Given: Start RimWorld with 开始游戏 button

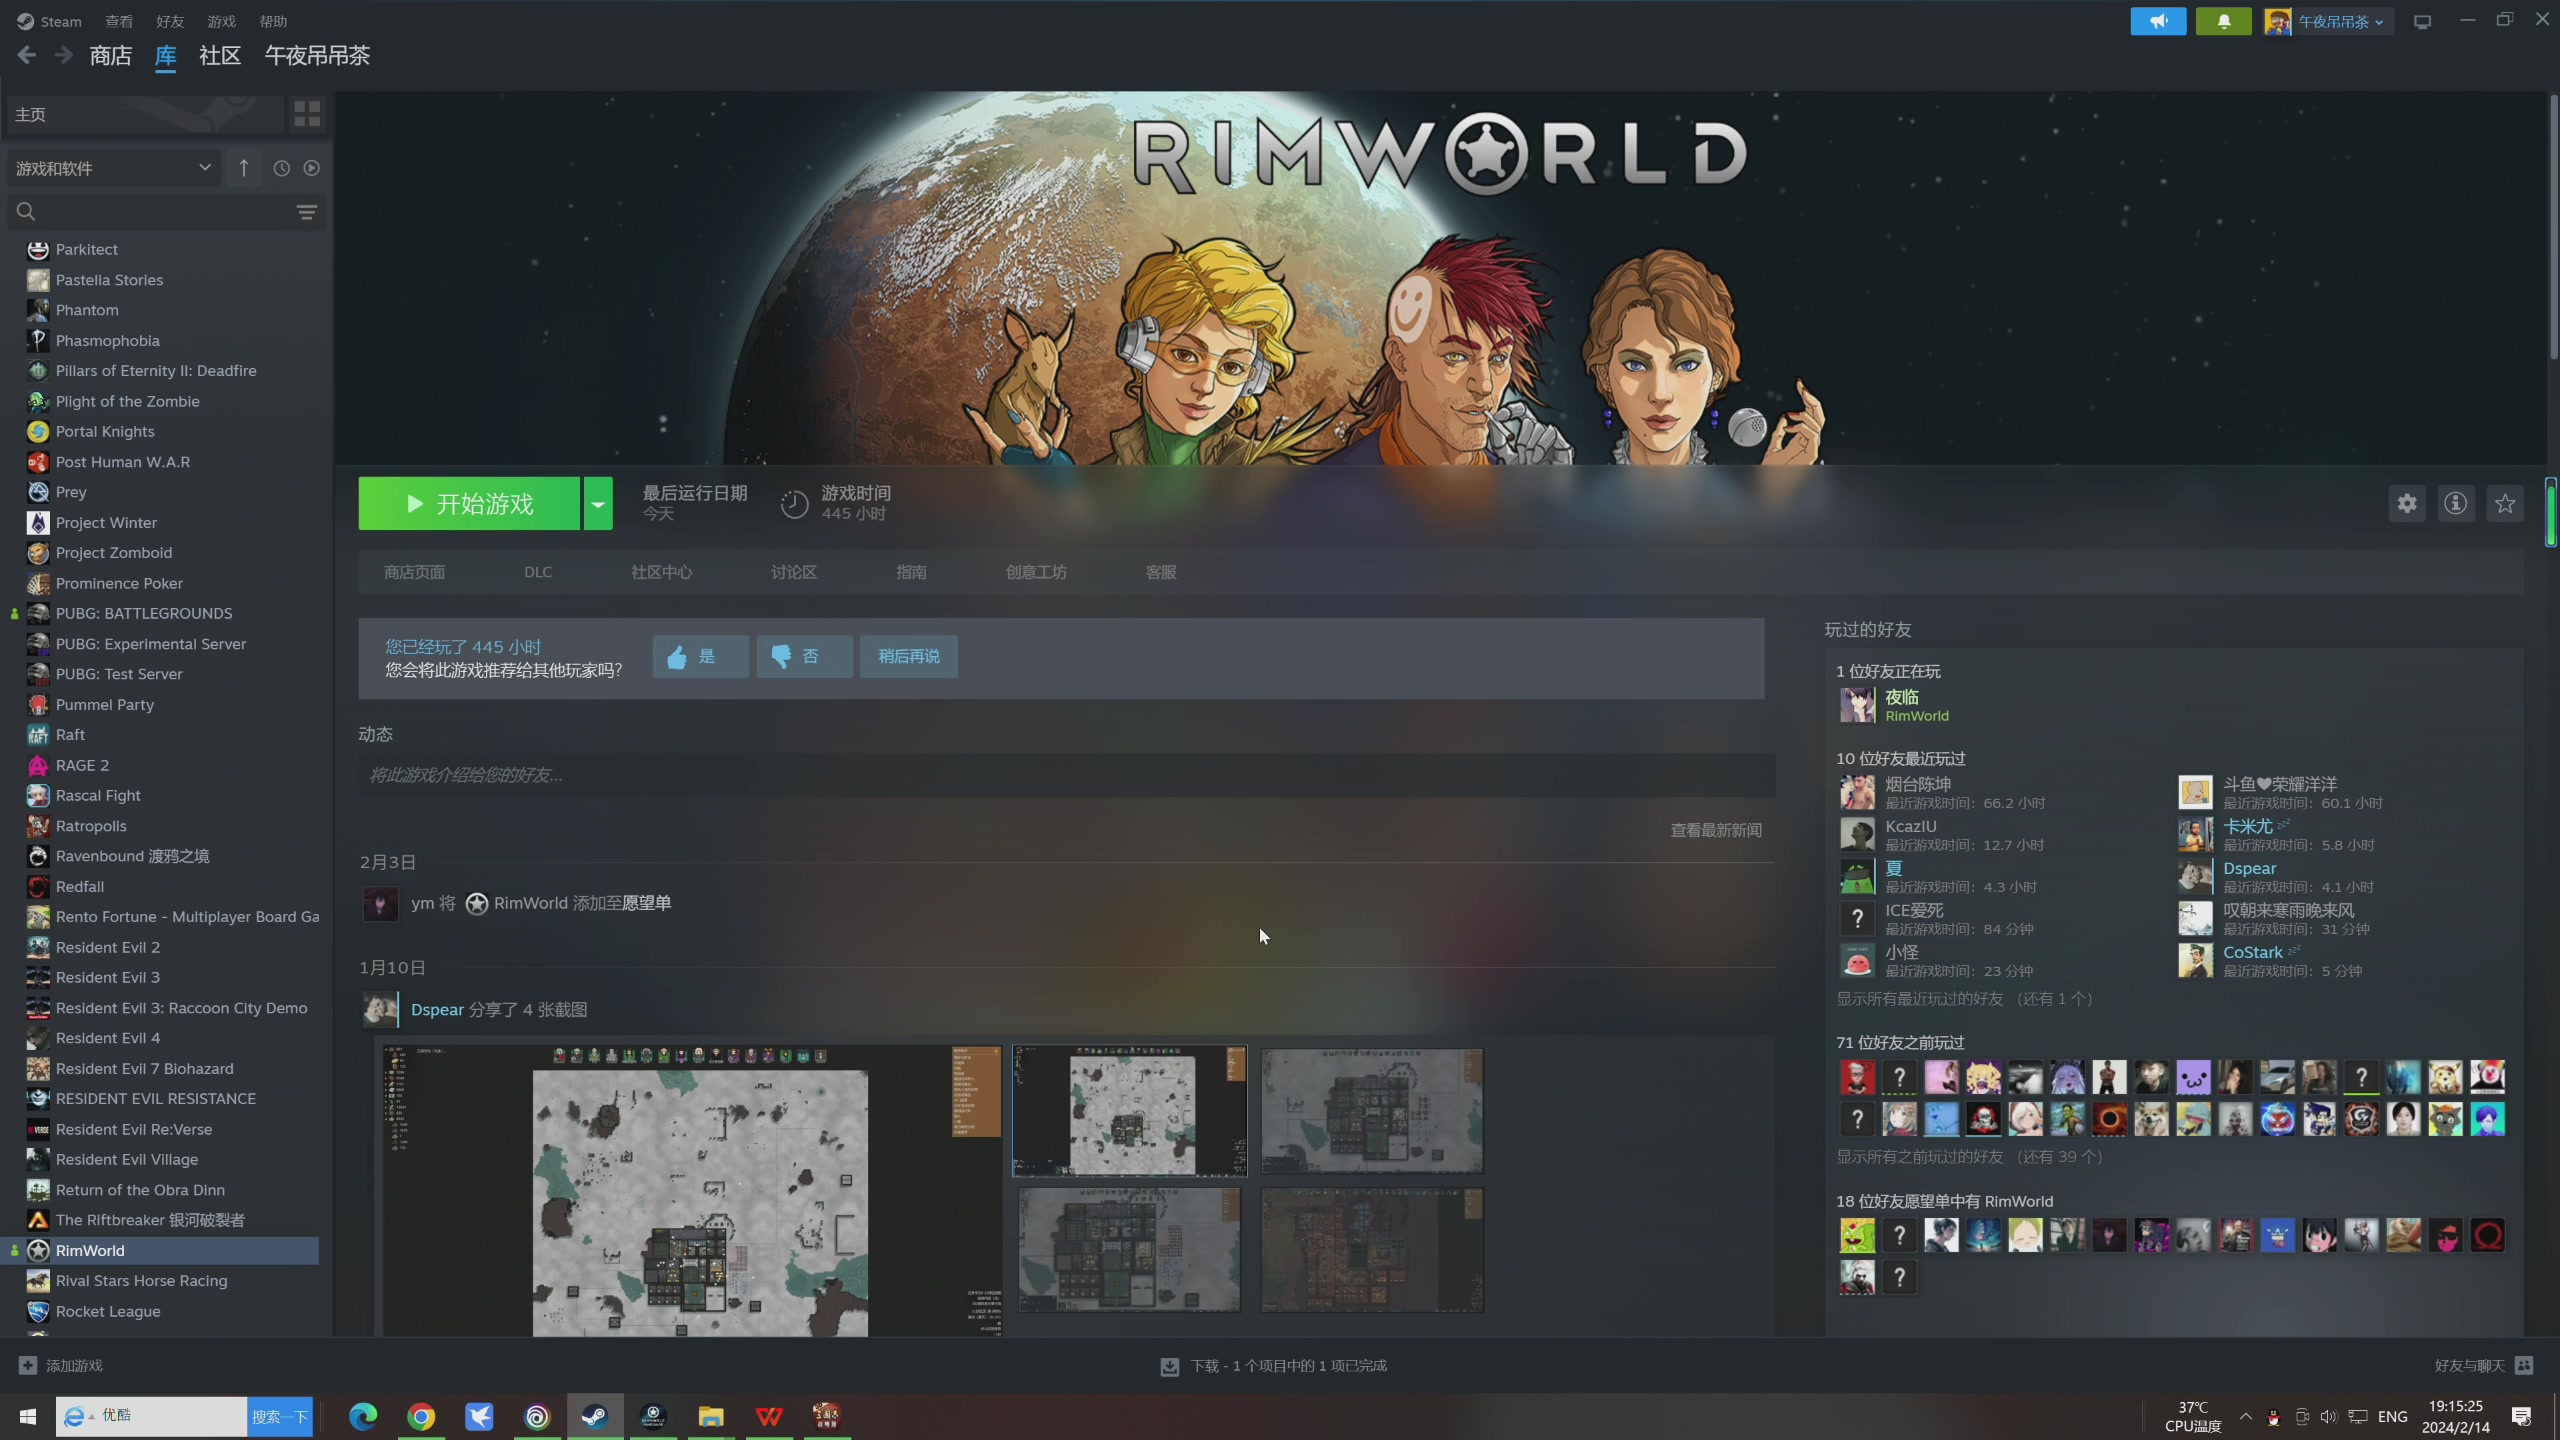Looking at the screenshot, I should pyautogui.click(x=469, y=504).
